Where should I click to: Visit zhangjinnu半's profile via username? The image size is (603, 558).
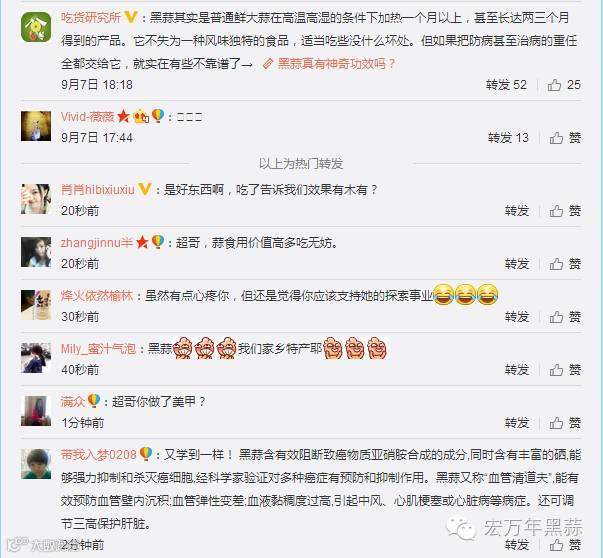pyautogui.click(x=97, y=243)
